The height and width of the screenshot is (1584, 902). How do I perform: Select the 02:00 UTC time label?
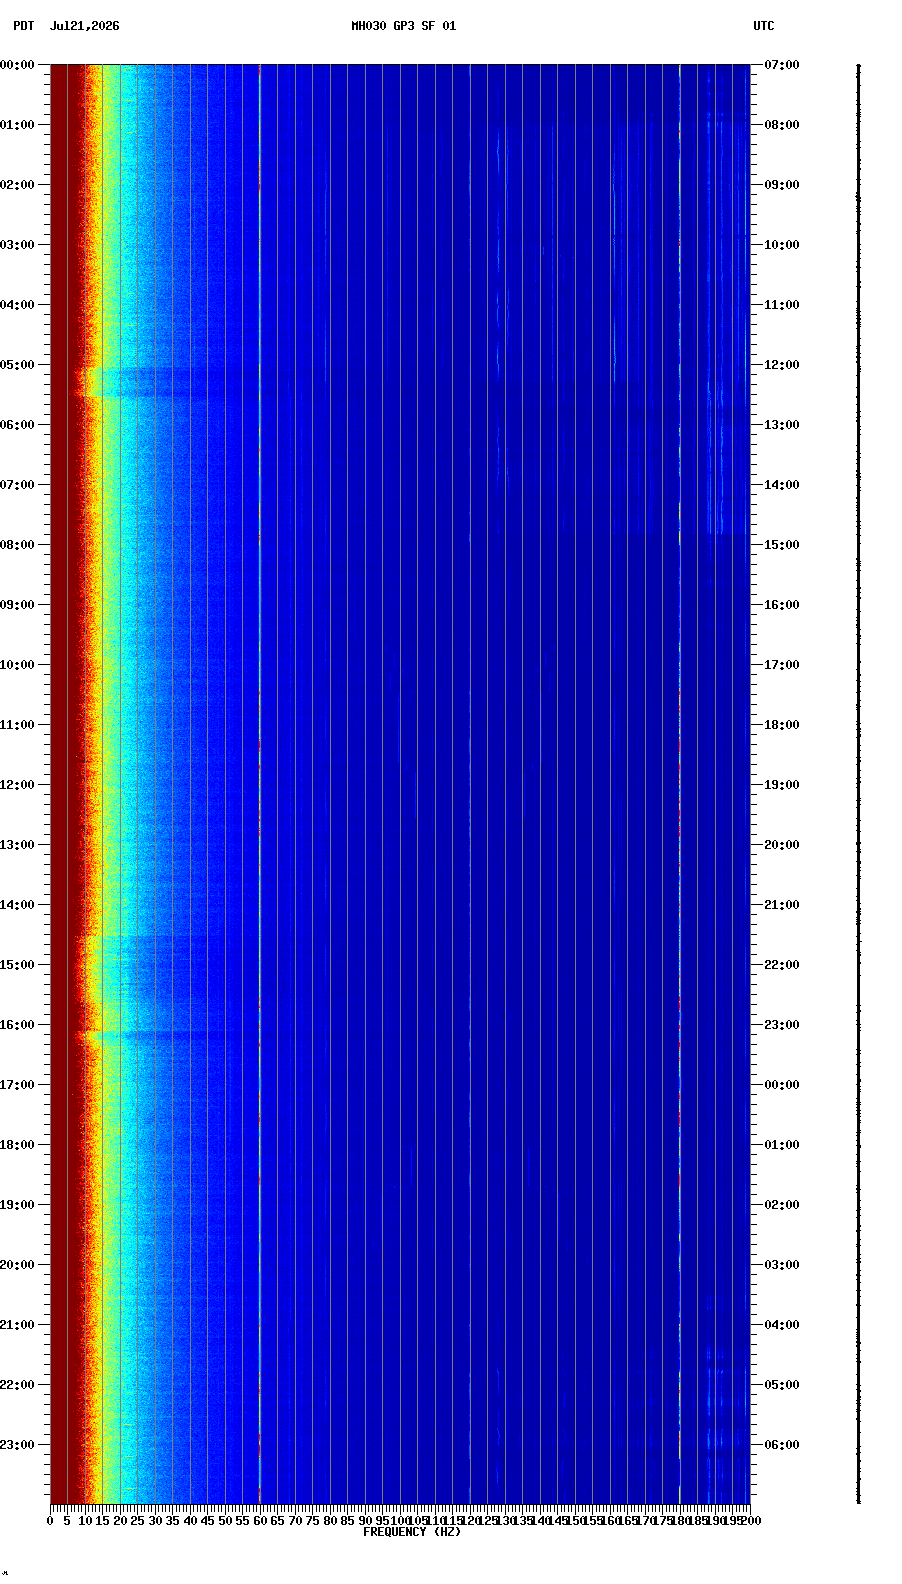point(782,1205)
